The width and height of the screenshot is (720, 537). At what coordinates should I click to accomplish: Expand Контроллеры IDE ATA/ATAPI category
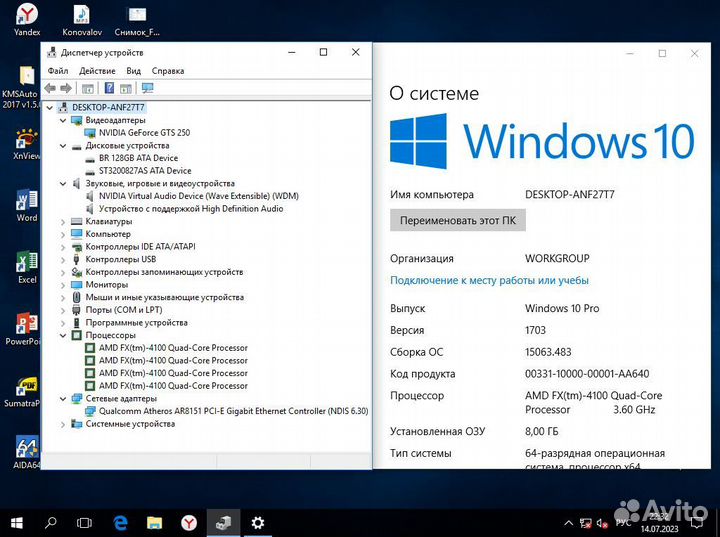coord(63,247)
